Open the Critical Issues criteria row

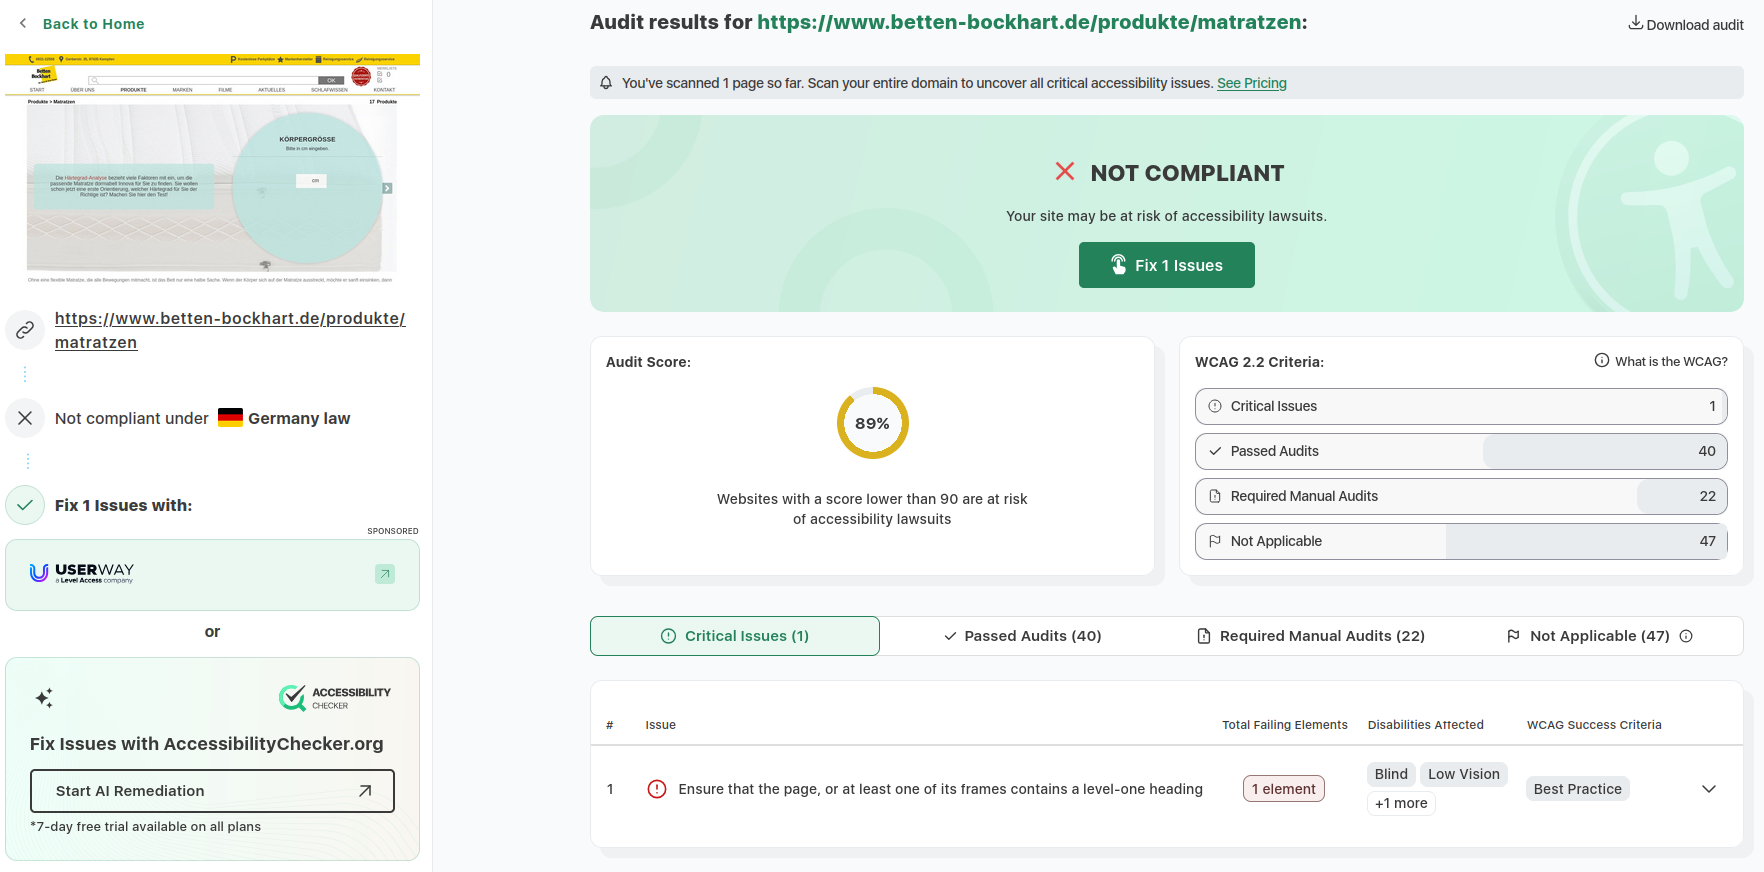pyautogui.click(x=1461, y=406)
